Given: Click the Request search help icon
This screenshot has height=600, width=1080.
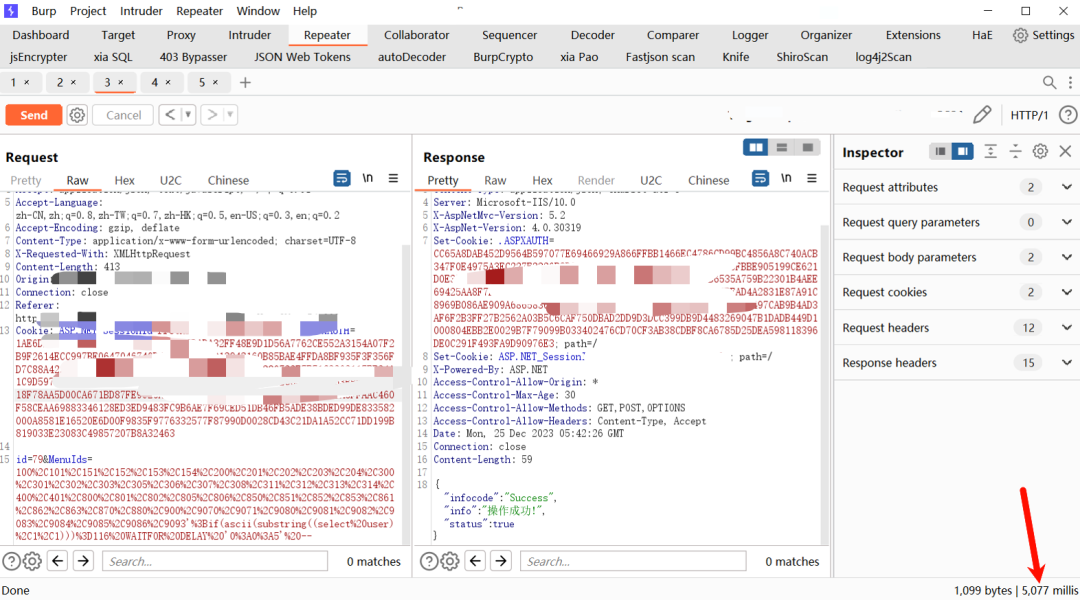Looking at the screenshot, I should (11, 561).
